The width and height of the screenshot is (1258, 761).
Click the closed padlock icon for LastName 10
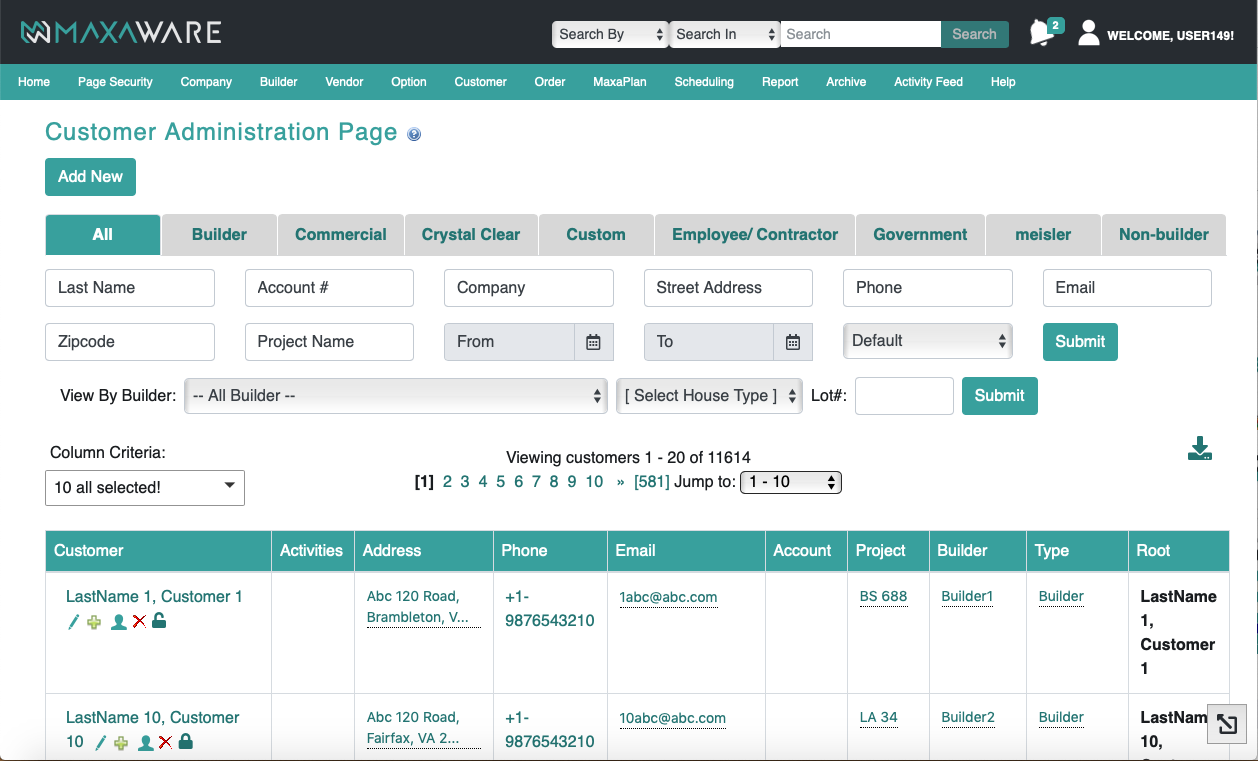tap(186, 742)
